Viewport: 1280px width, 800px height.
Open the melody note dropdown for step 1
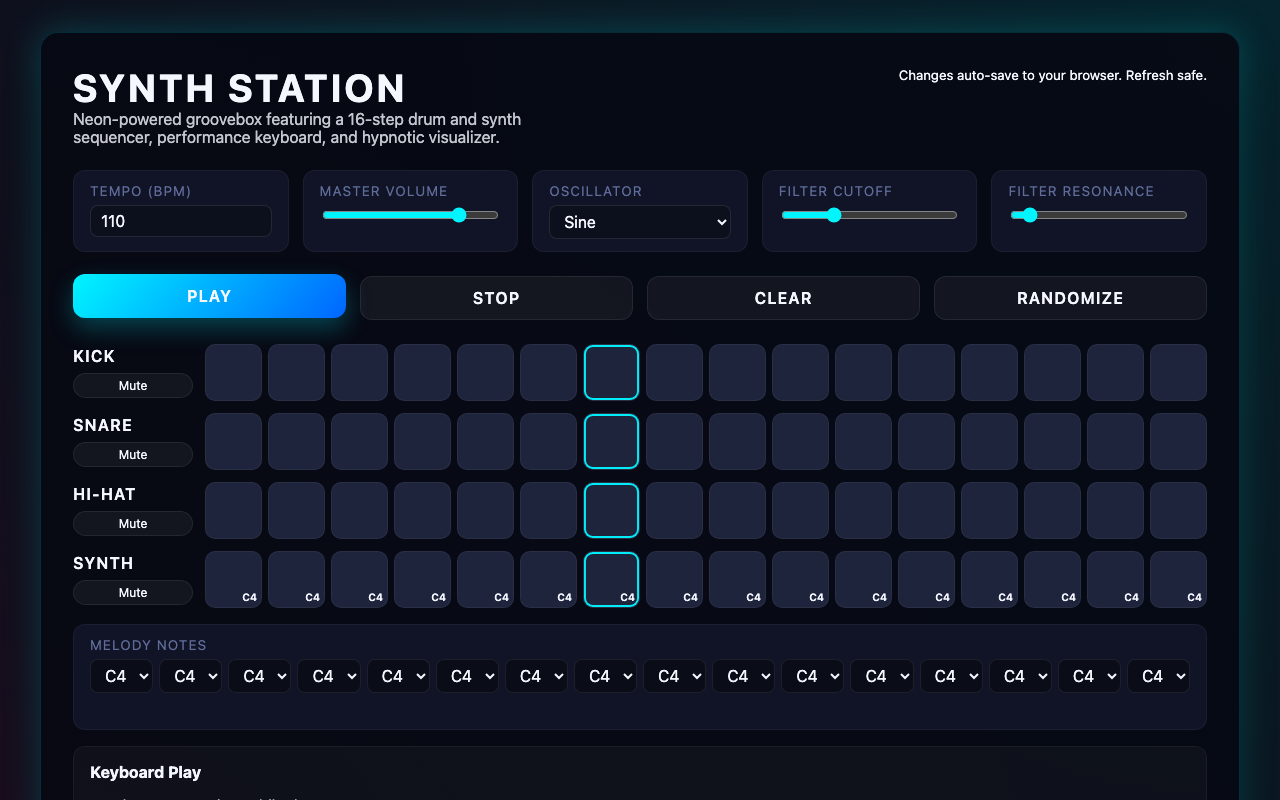pyautogui.click(x=121, y=676)
